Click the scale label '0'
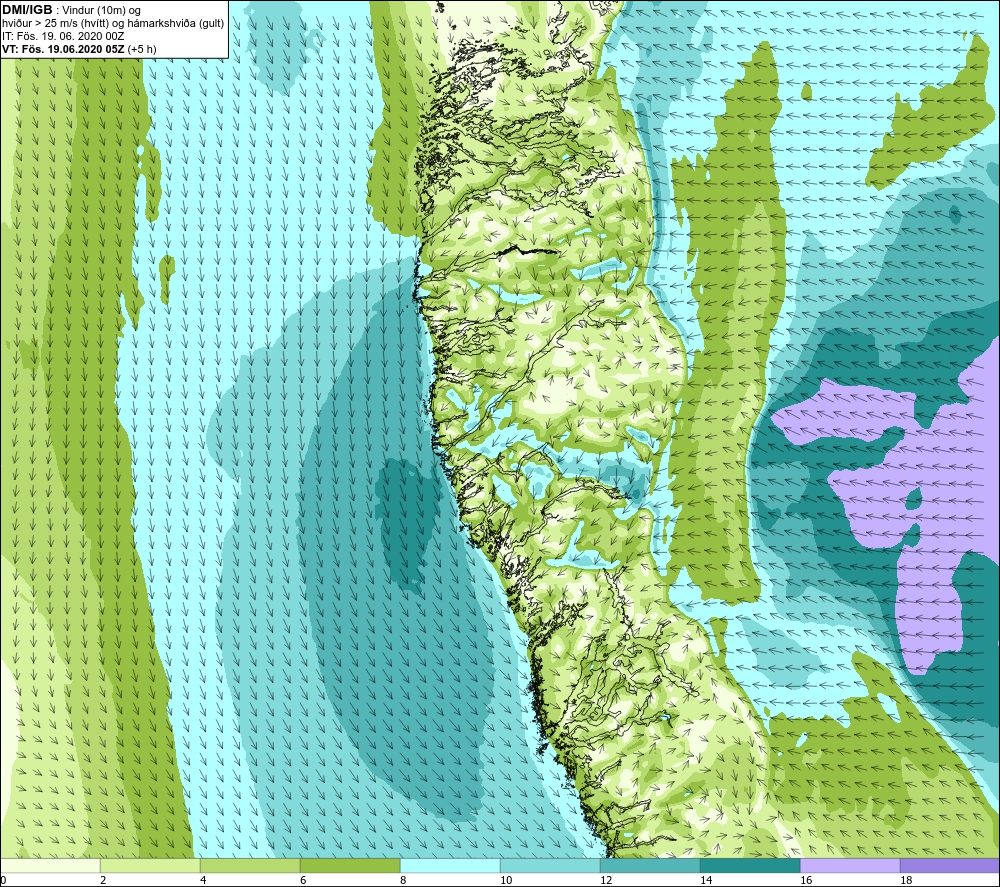Image resolution: width=1000 pixels, height=887 pixels. pyautogui.click(x=3, y=881)
